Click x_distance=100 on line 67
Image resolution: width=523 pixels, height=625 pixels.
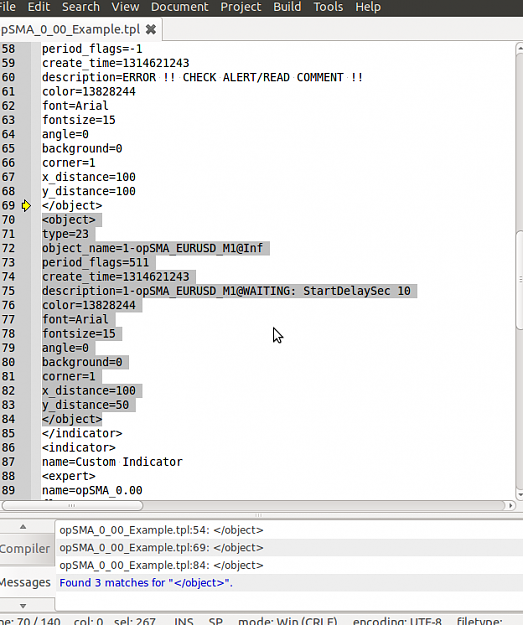point(89,177)
